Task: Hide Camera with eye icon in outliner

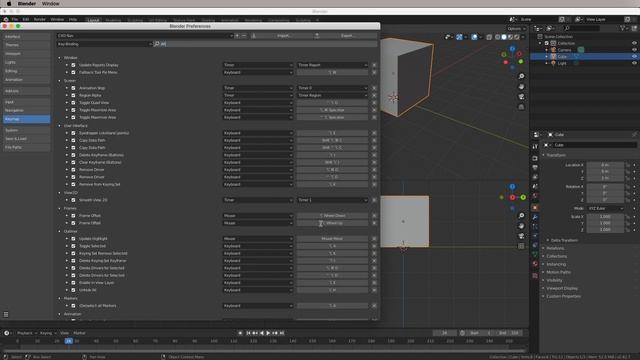Action: 634,50
